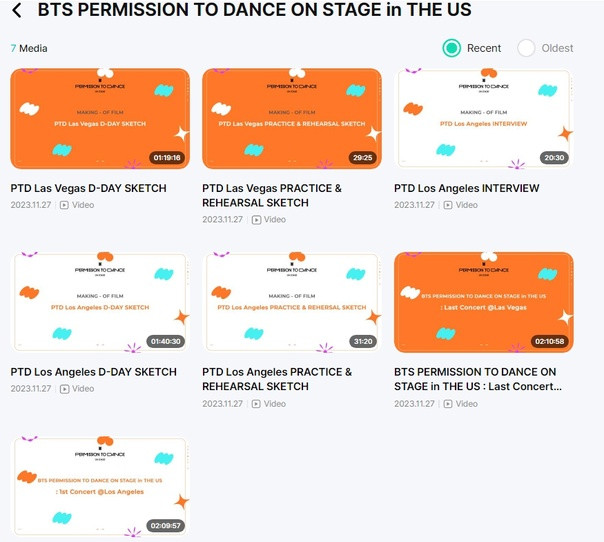The image size is (604, 542).
Task: Click the video icon under Los Angeles D-DAY SKETCH
Action: pyautogui.click(x=64, y=389)
